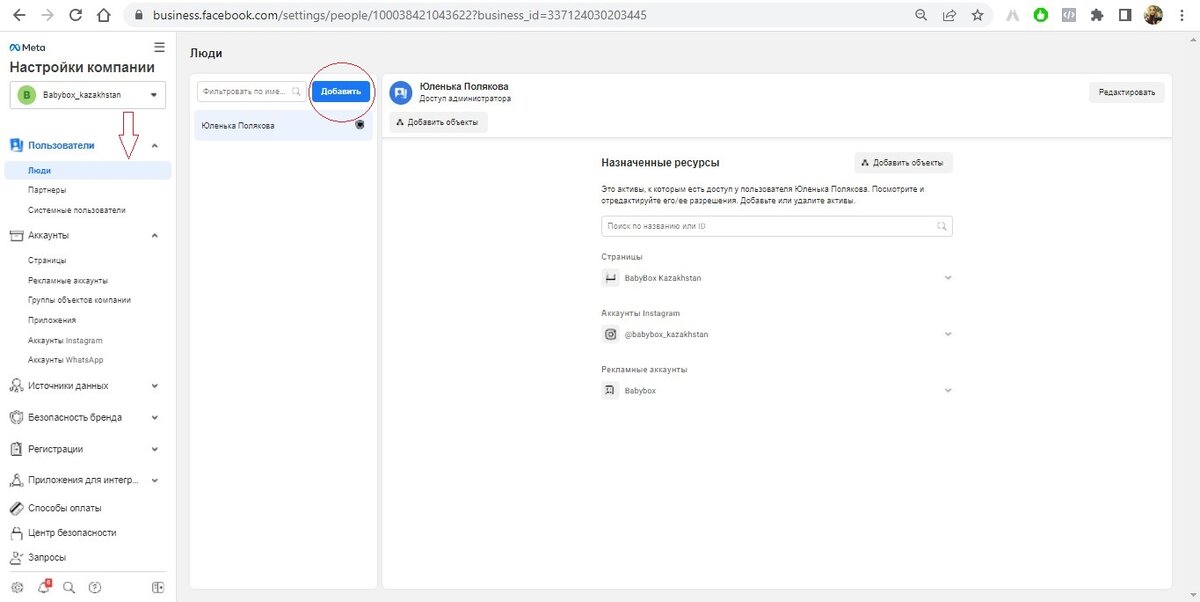Screen dimensions: 1200x602
Task: Open the Babybox_kazakhstan company dropdown
Action: [88, 95]
